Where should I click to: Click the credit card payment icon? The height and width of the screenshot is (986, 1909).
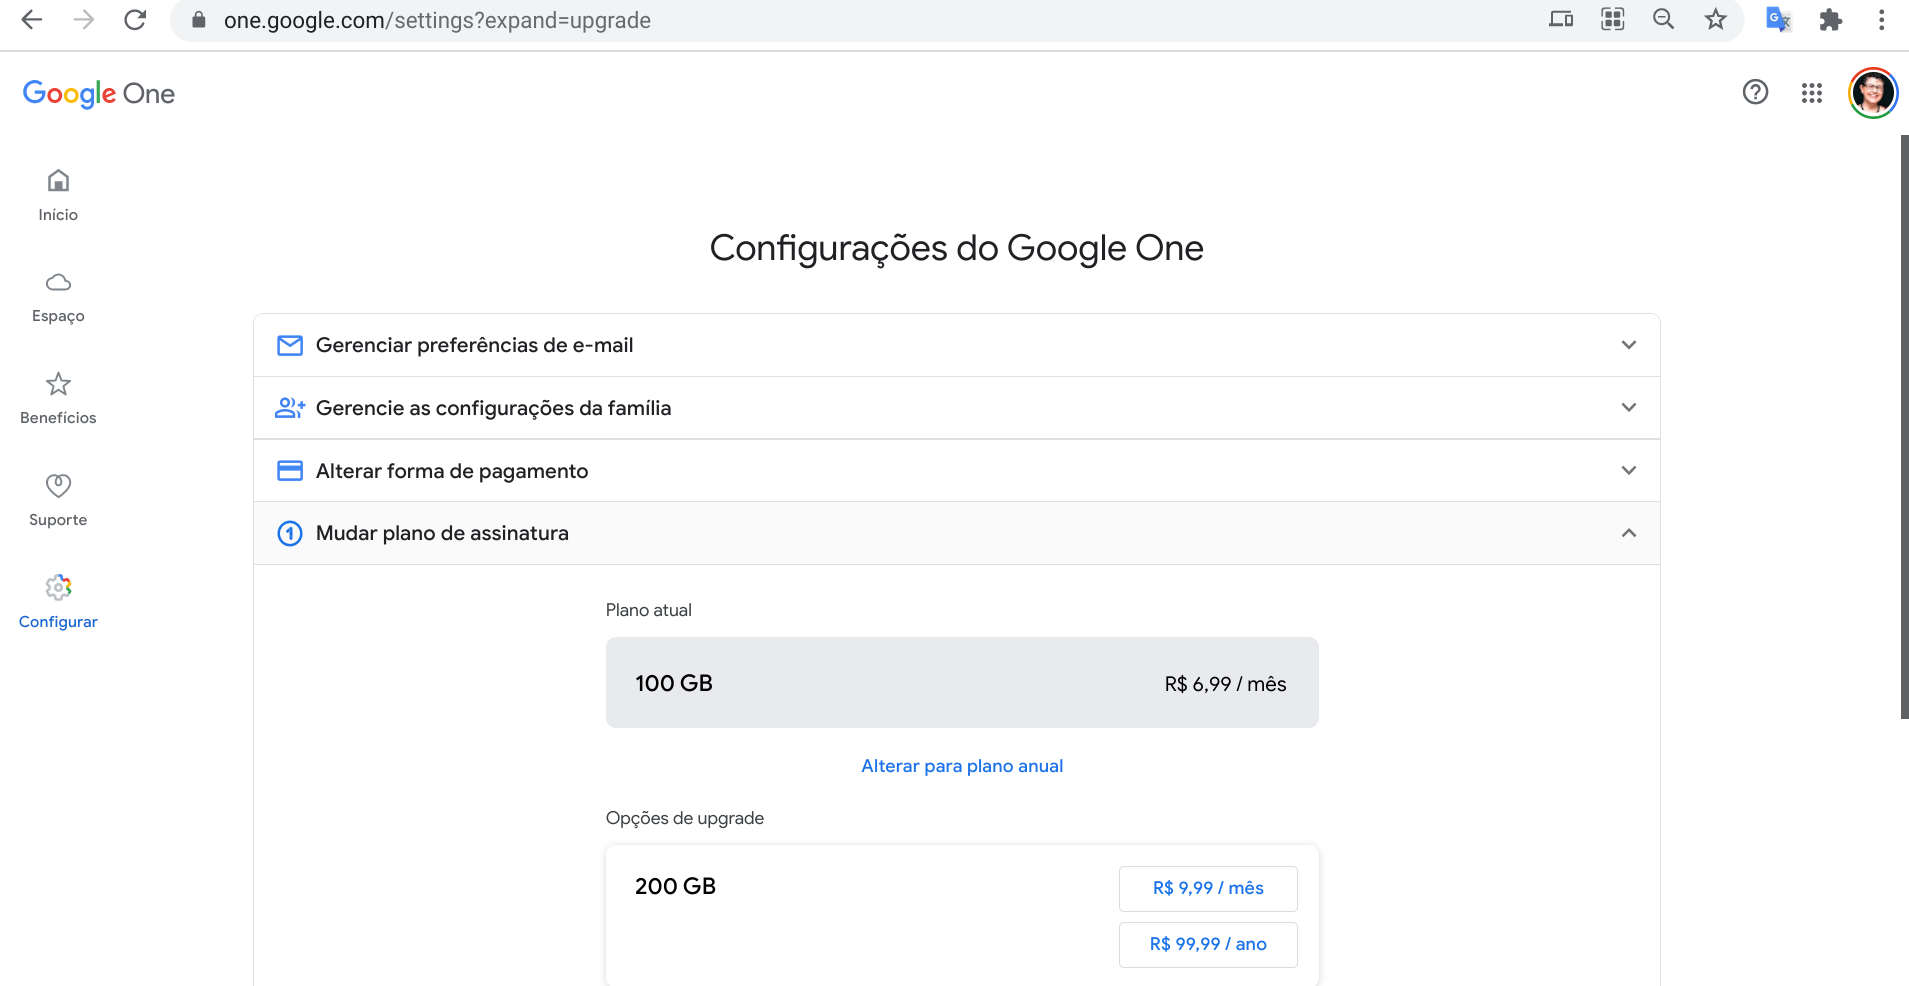tap(290, 471)
